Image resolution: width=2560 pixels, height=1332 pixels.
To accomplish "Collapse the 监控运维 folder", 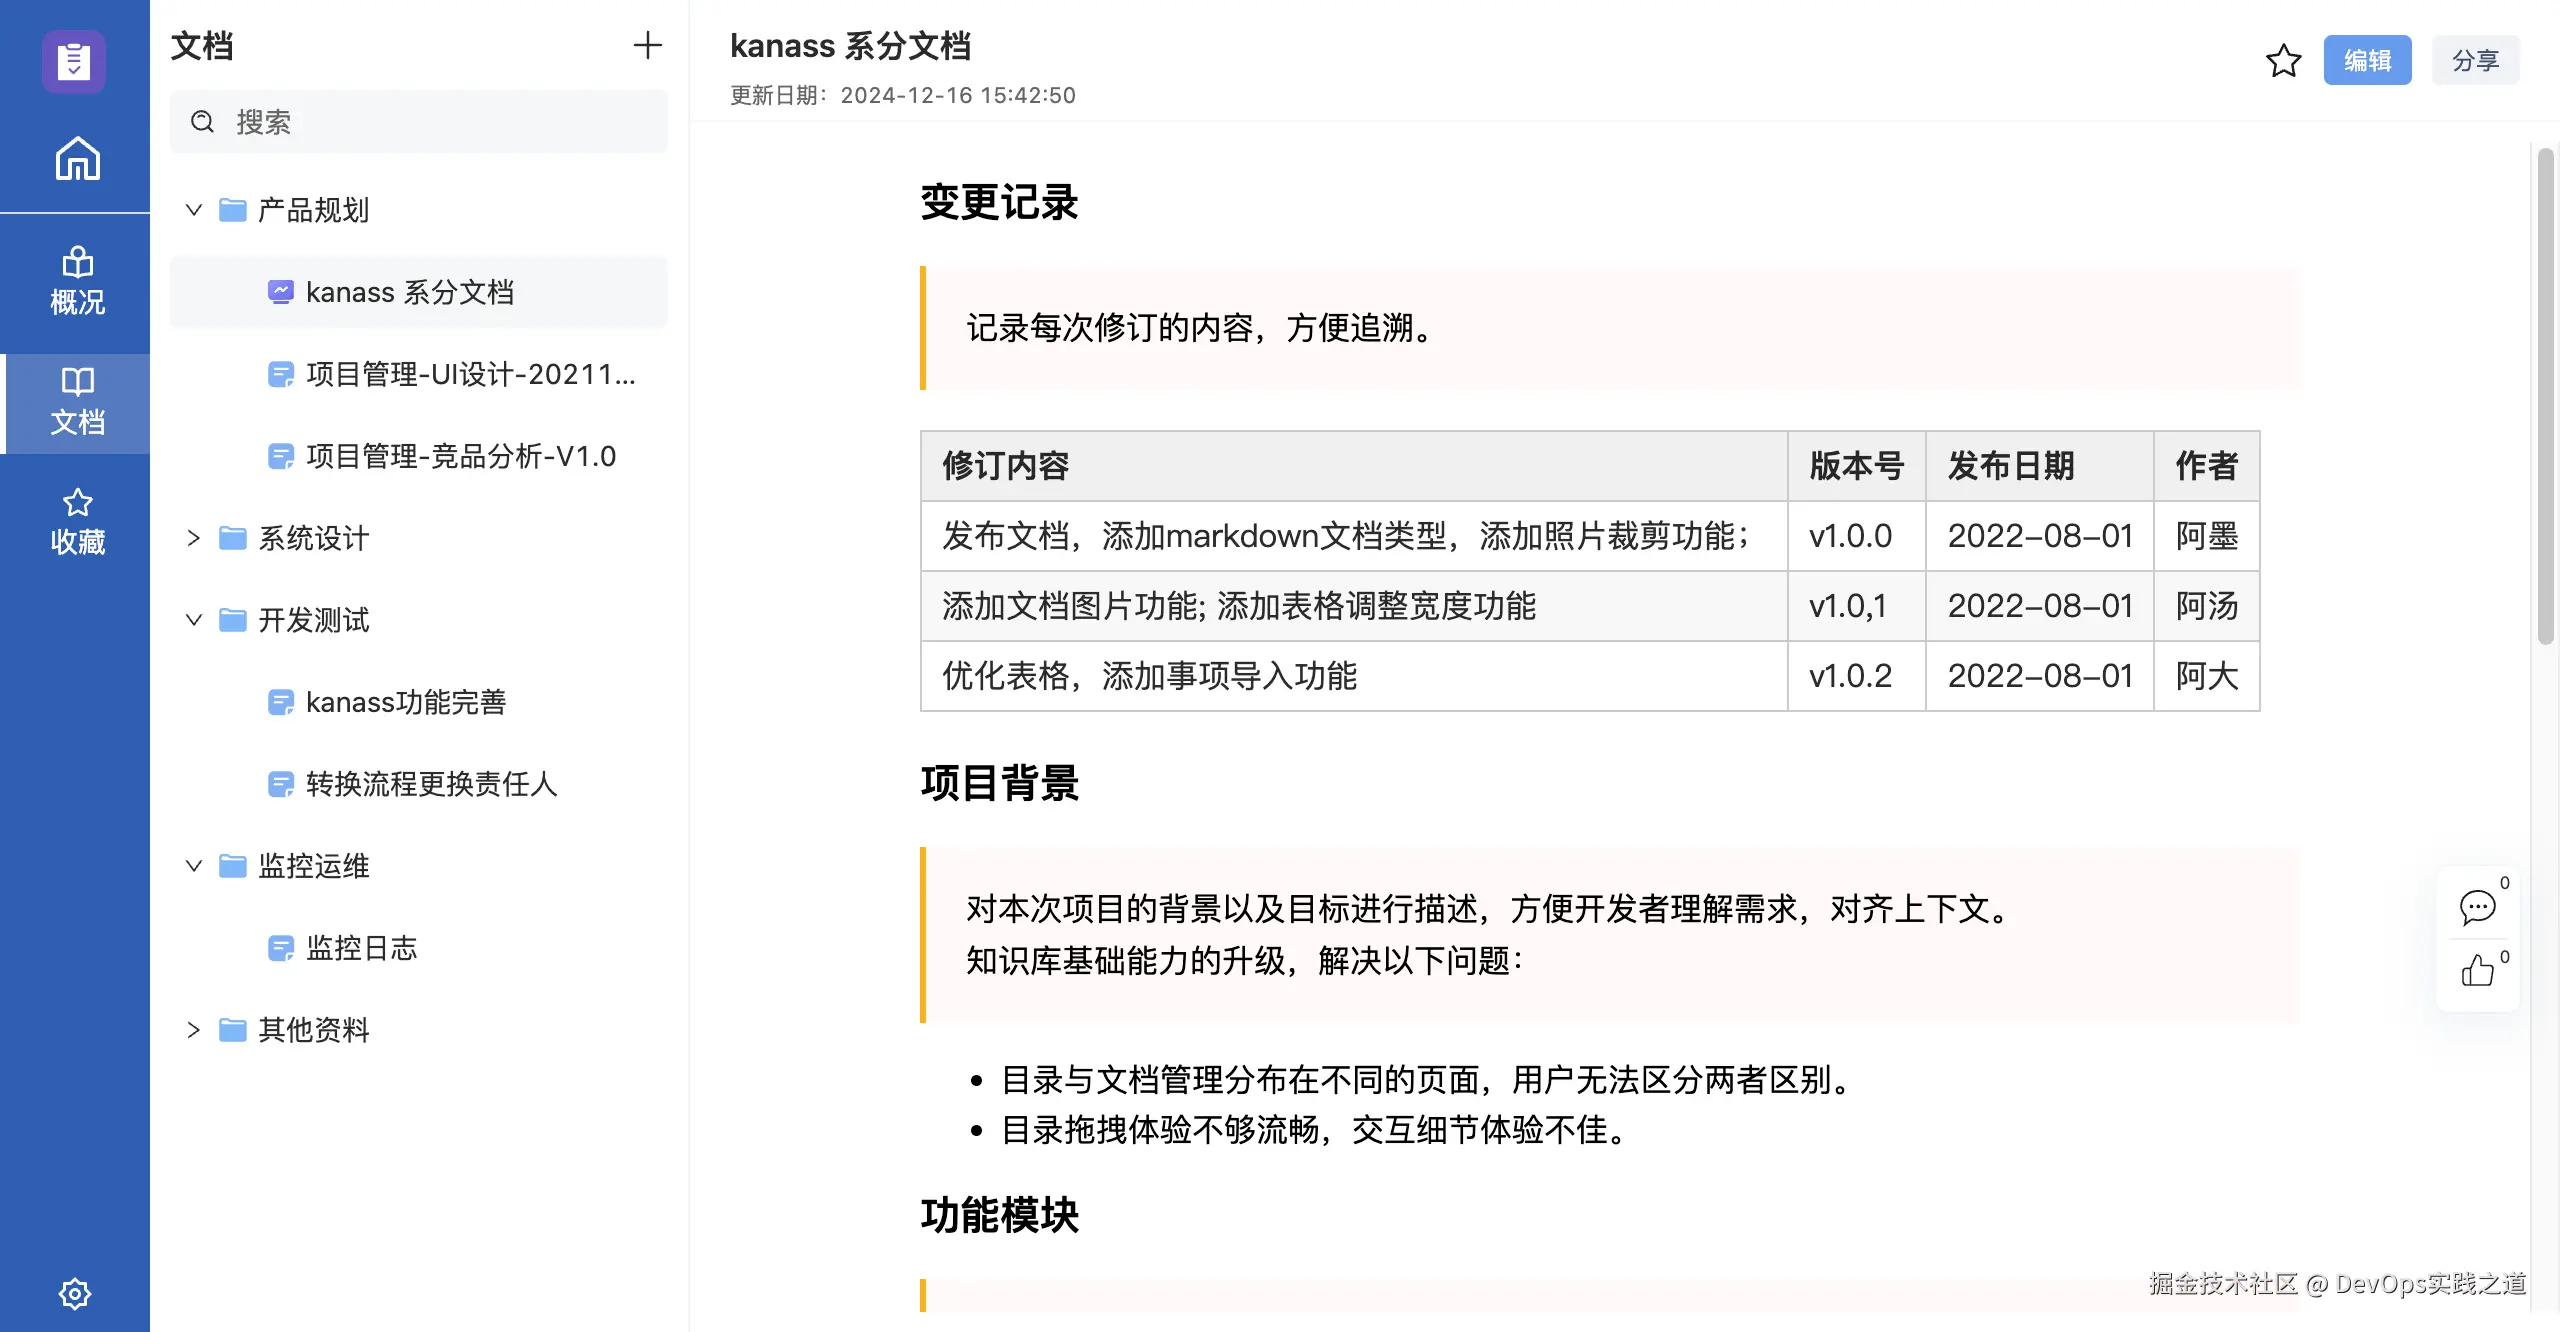I will pyautogui.click(x=194, y=866).
